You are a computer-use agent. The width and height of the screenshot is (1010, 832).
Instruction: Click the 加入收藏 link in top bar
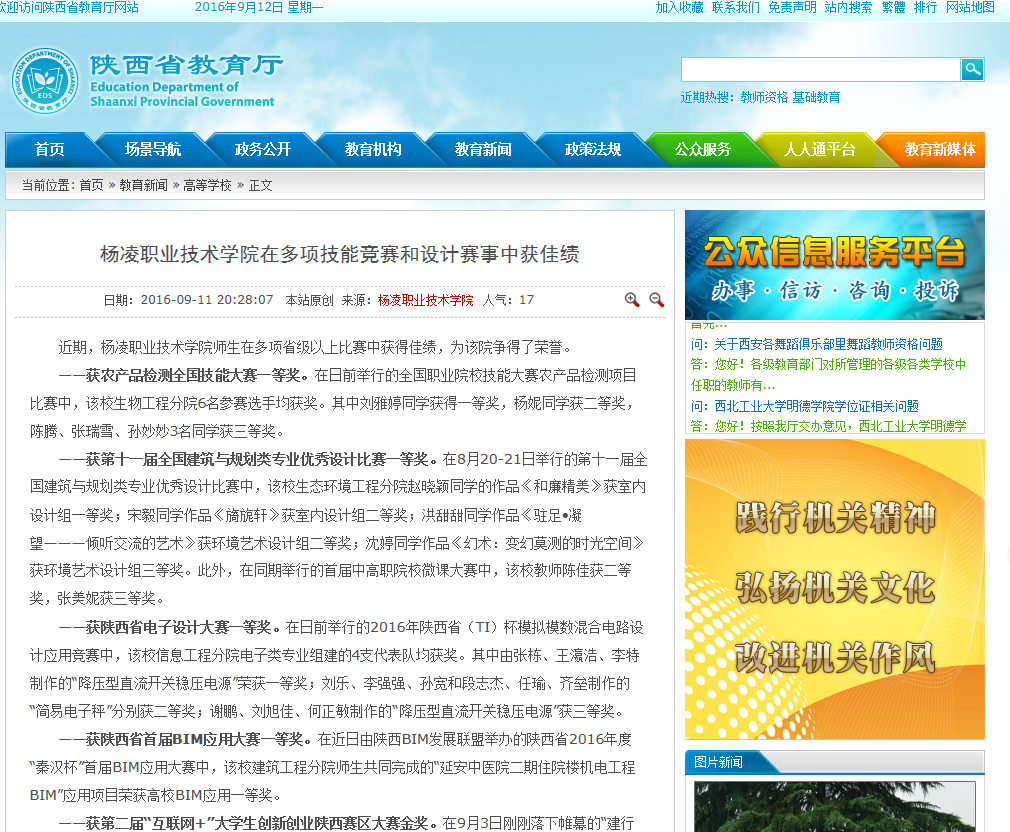[x=679, y=7]
